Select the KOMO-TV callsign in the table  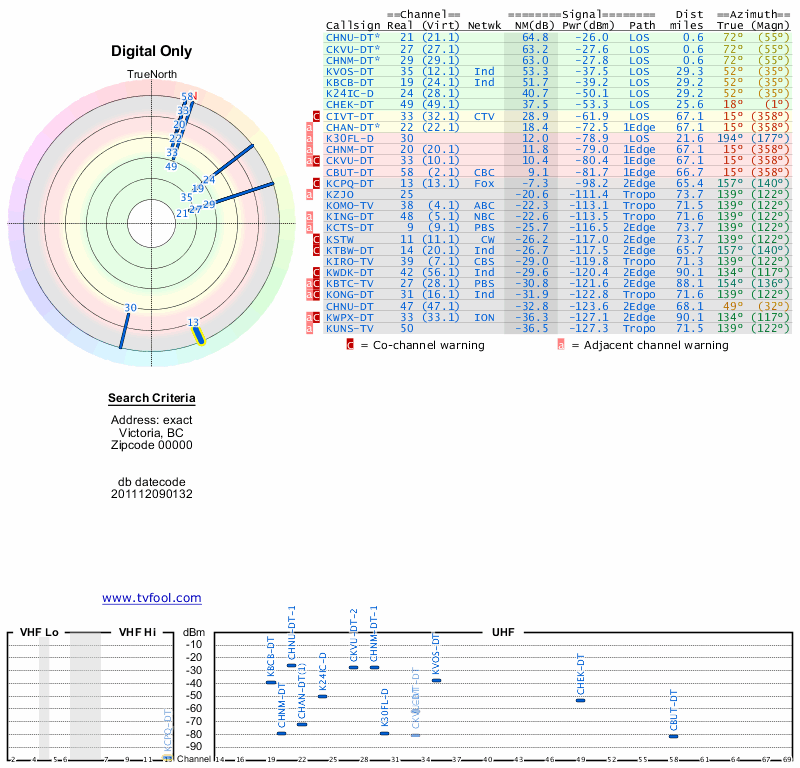pyautogui.click(x=349, y=206)
